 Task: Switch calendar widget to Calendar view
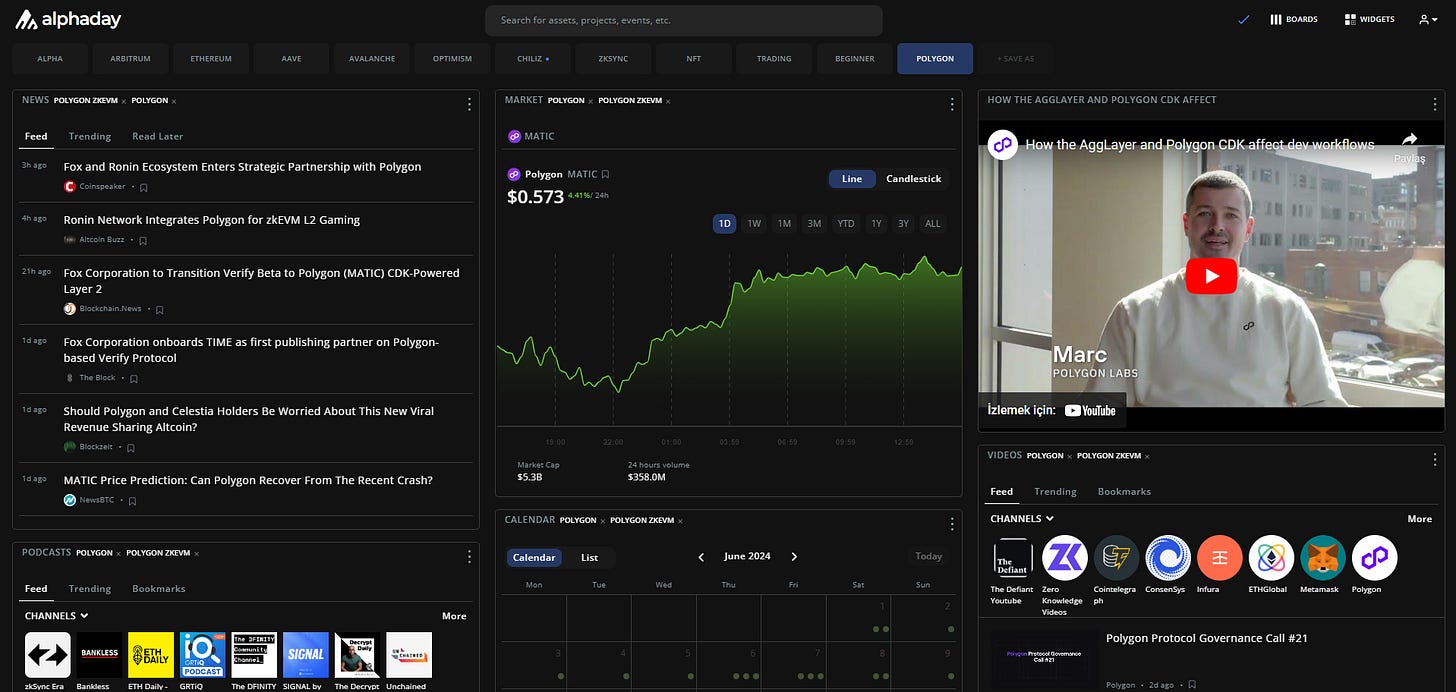pos(534,558)
